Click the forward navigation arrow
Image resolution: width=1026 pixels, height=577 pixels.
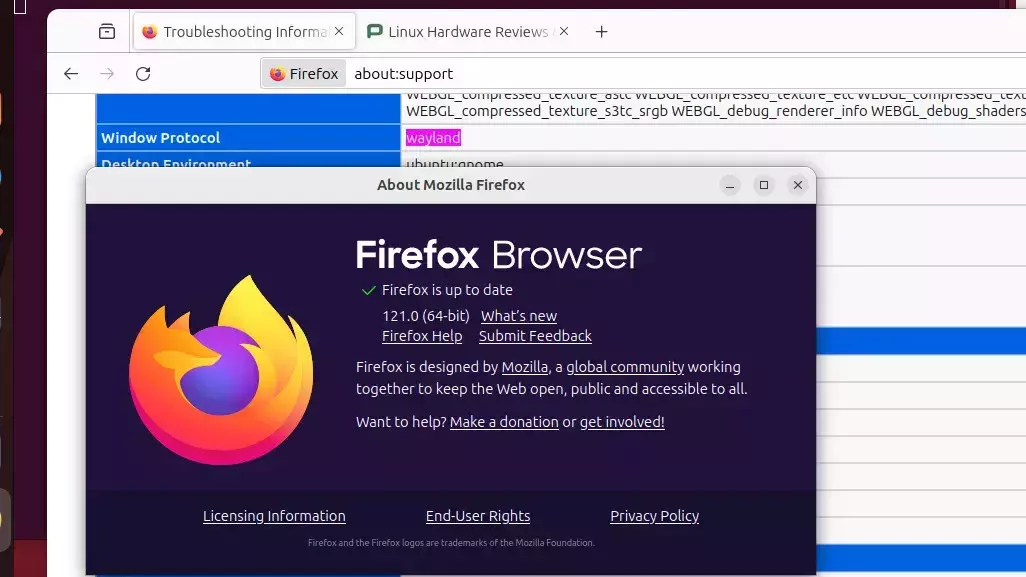pos(107,74)
